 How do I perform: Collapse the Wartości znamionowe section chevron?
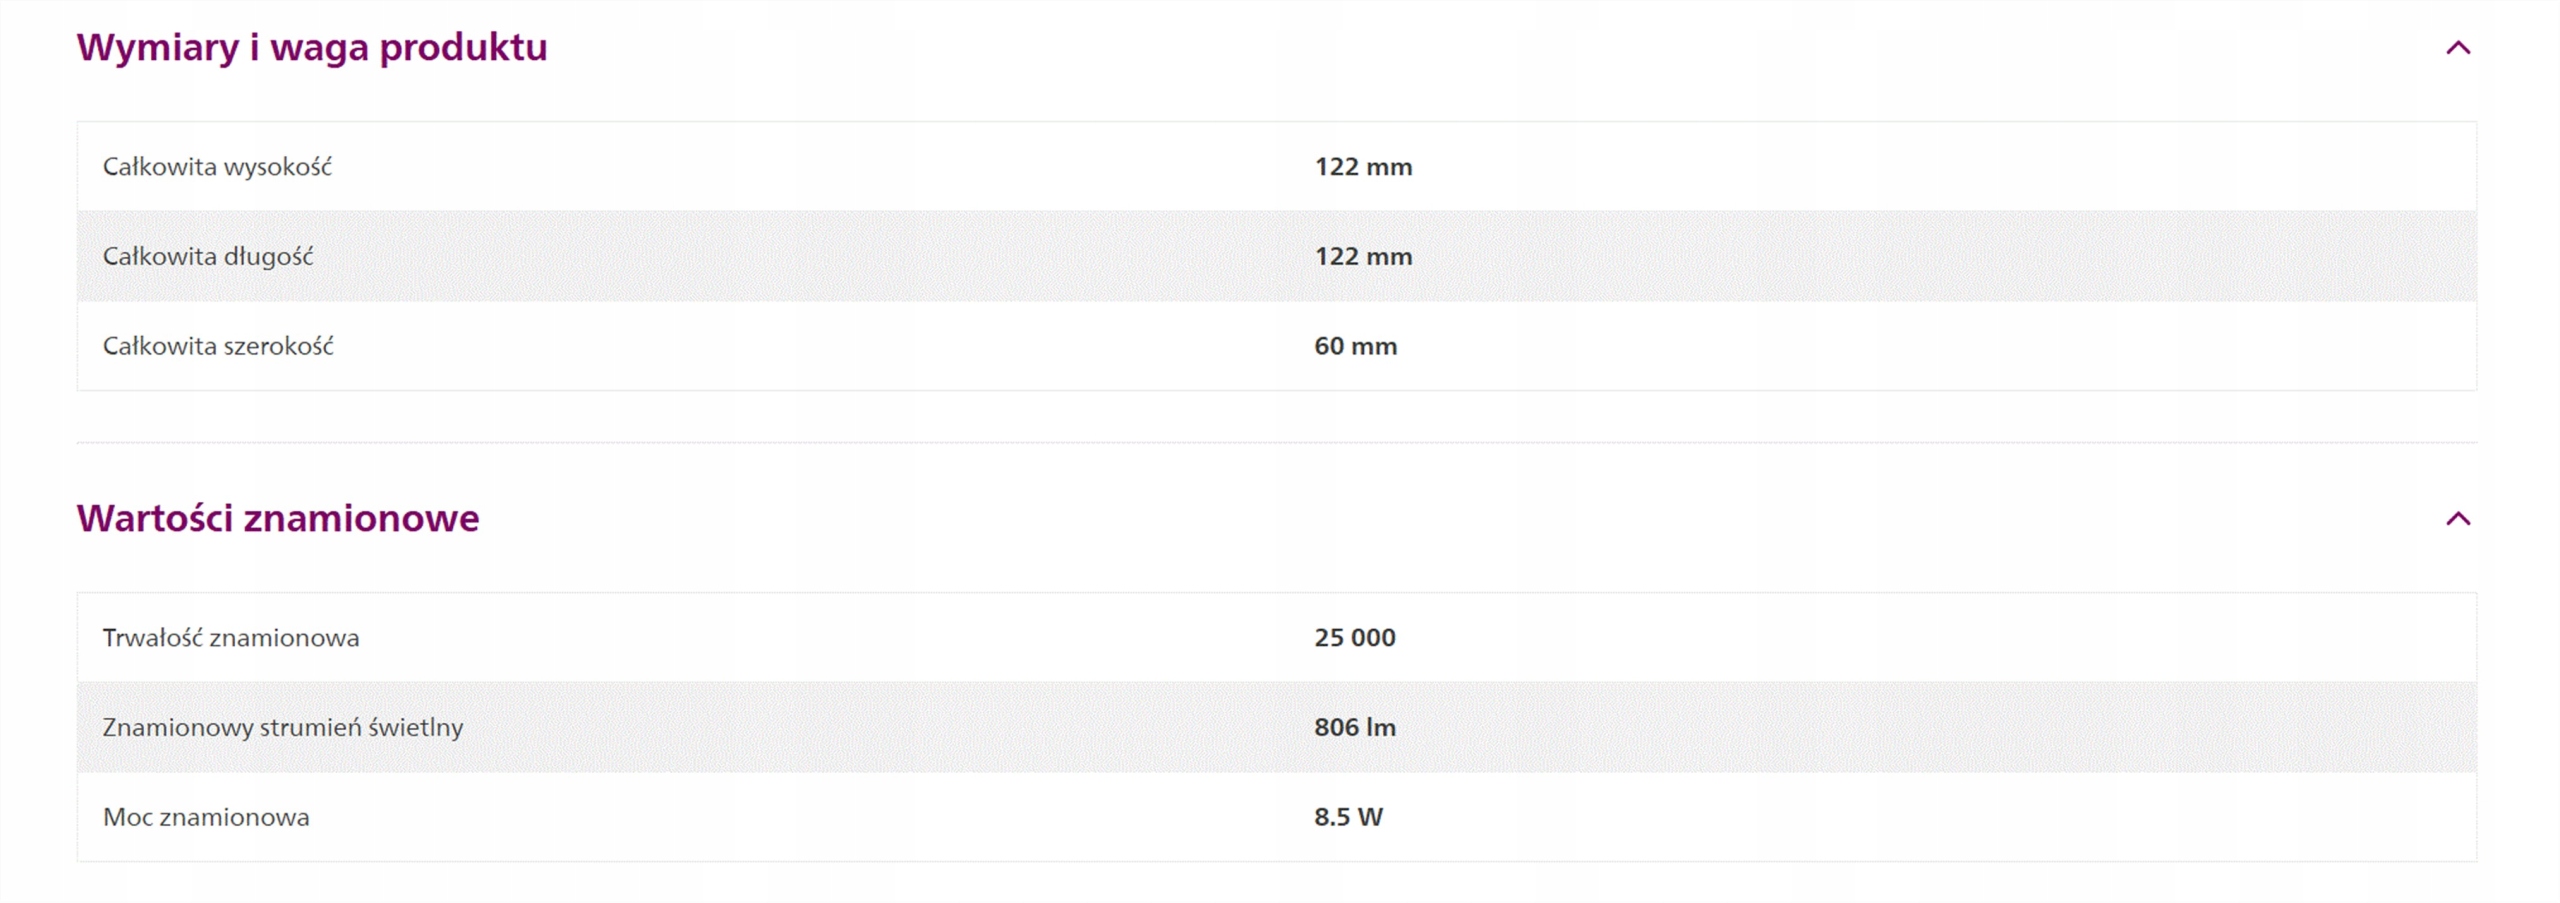[x=2457, y=518]
